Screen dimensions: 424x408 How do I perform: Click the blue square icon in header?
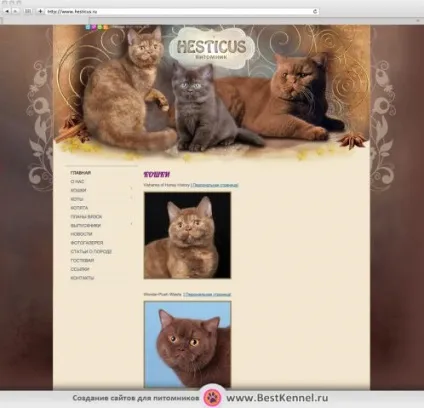[88, 27]
